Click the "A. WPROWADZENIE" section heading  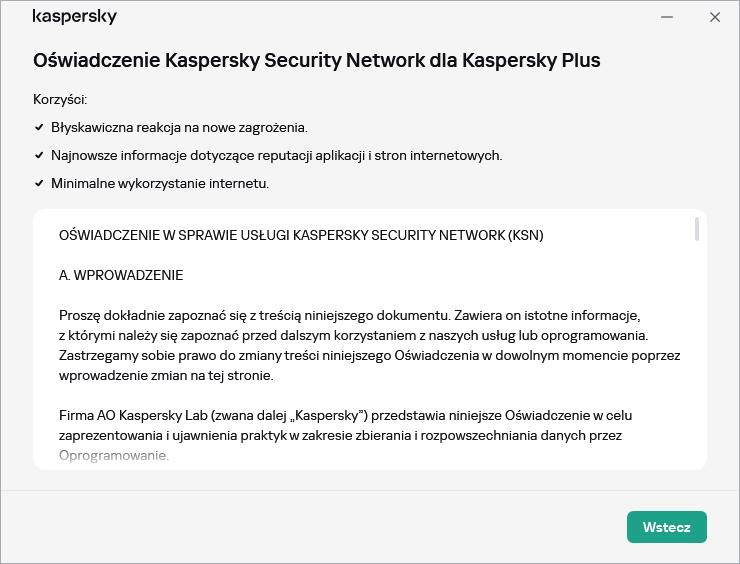[121, 275]
